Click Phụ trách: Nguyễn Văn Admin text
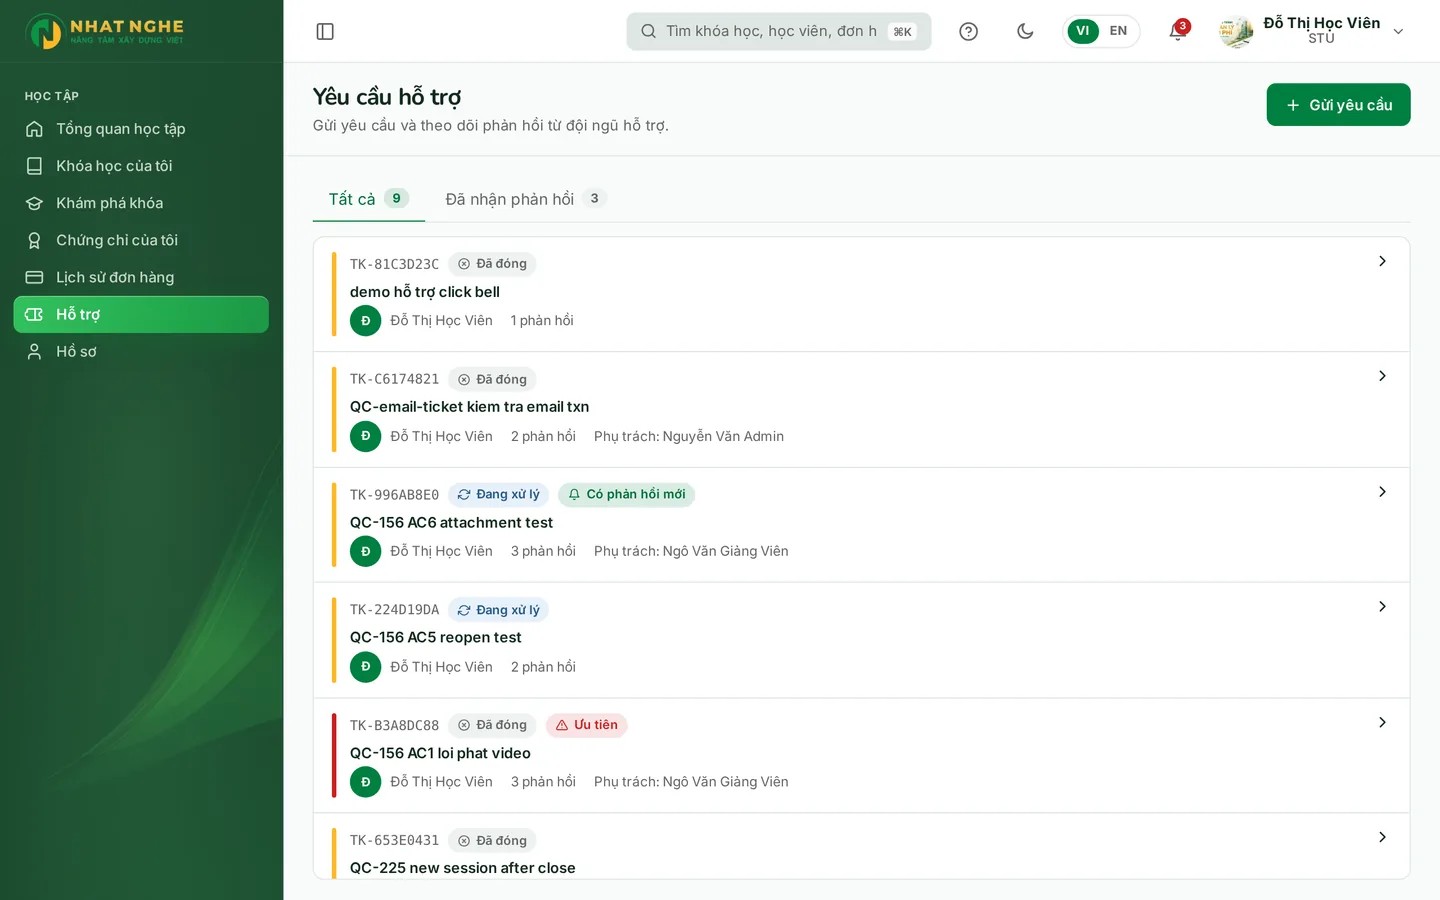Image resolution: width=1440 pixels, height=900 pixels. pyautogui.click(x=689, y=436)
